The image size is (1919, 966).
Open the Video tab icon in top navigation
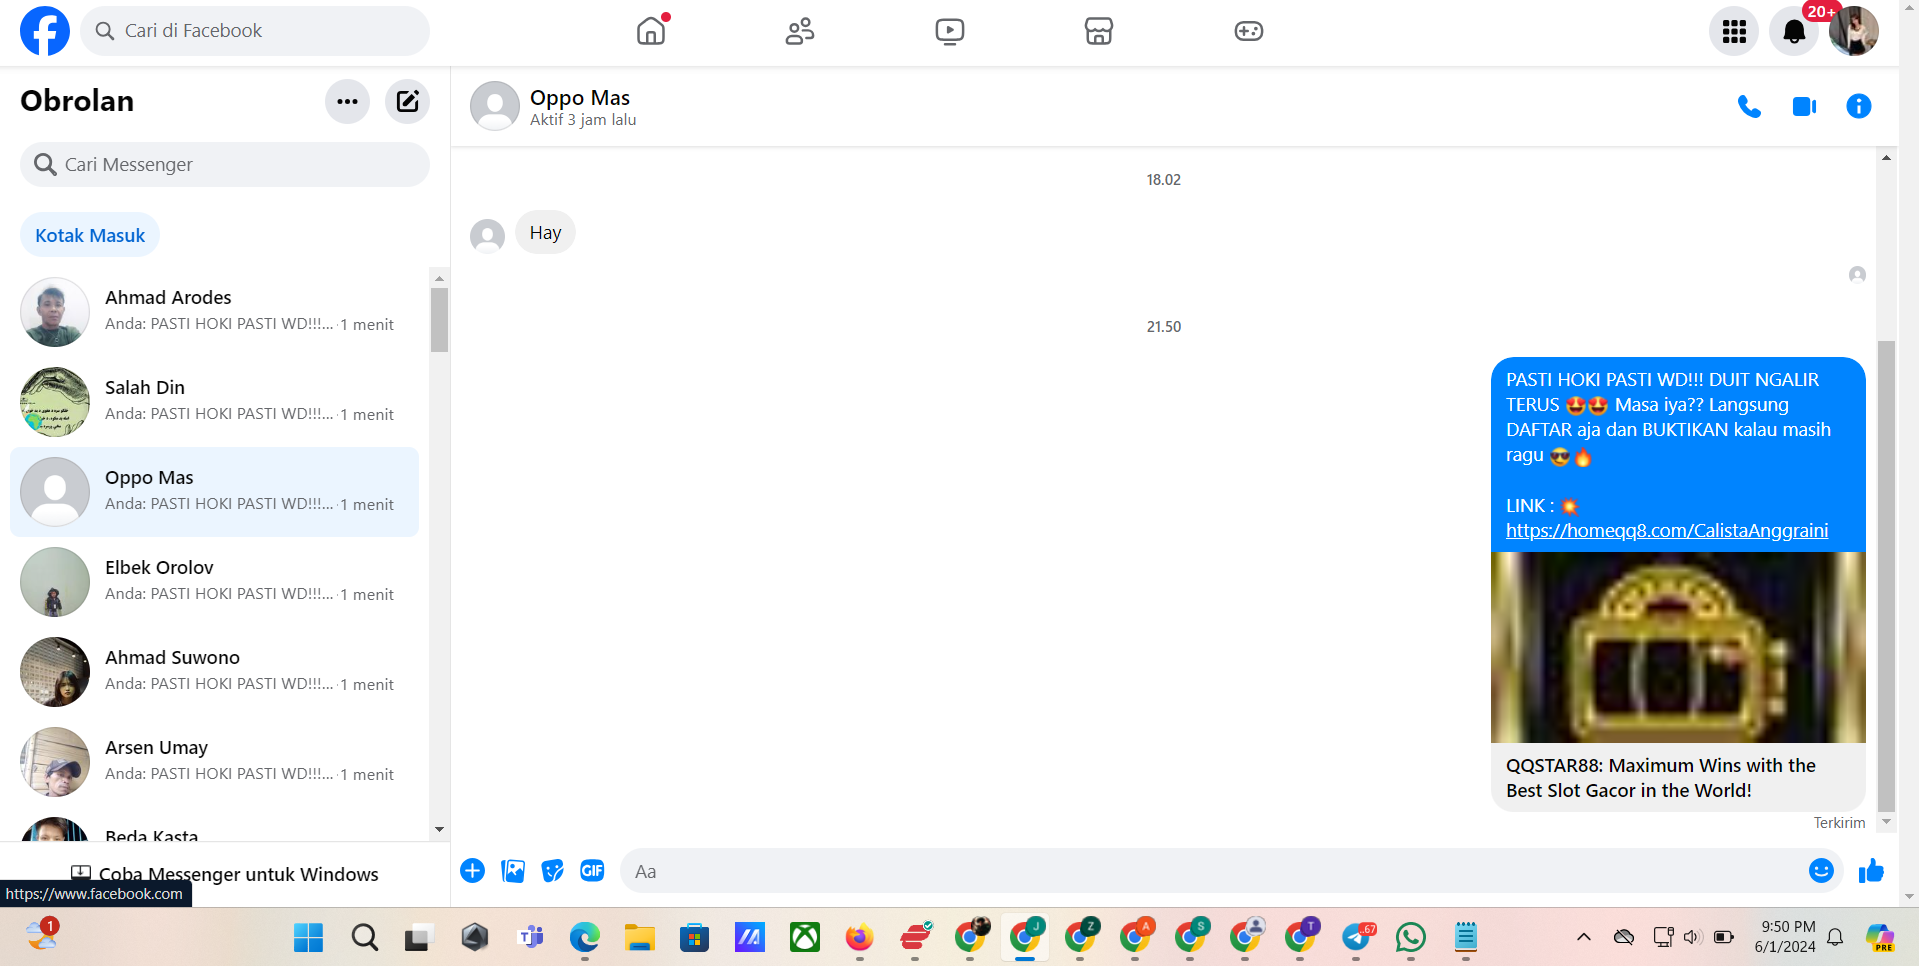point(950,31)
